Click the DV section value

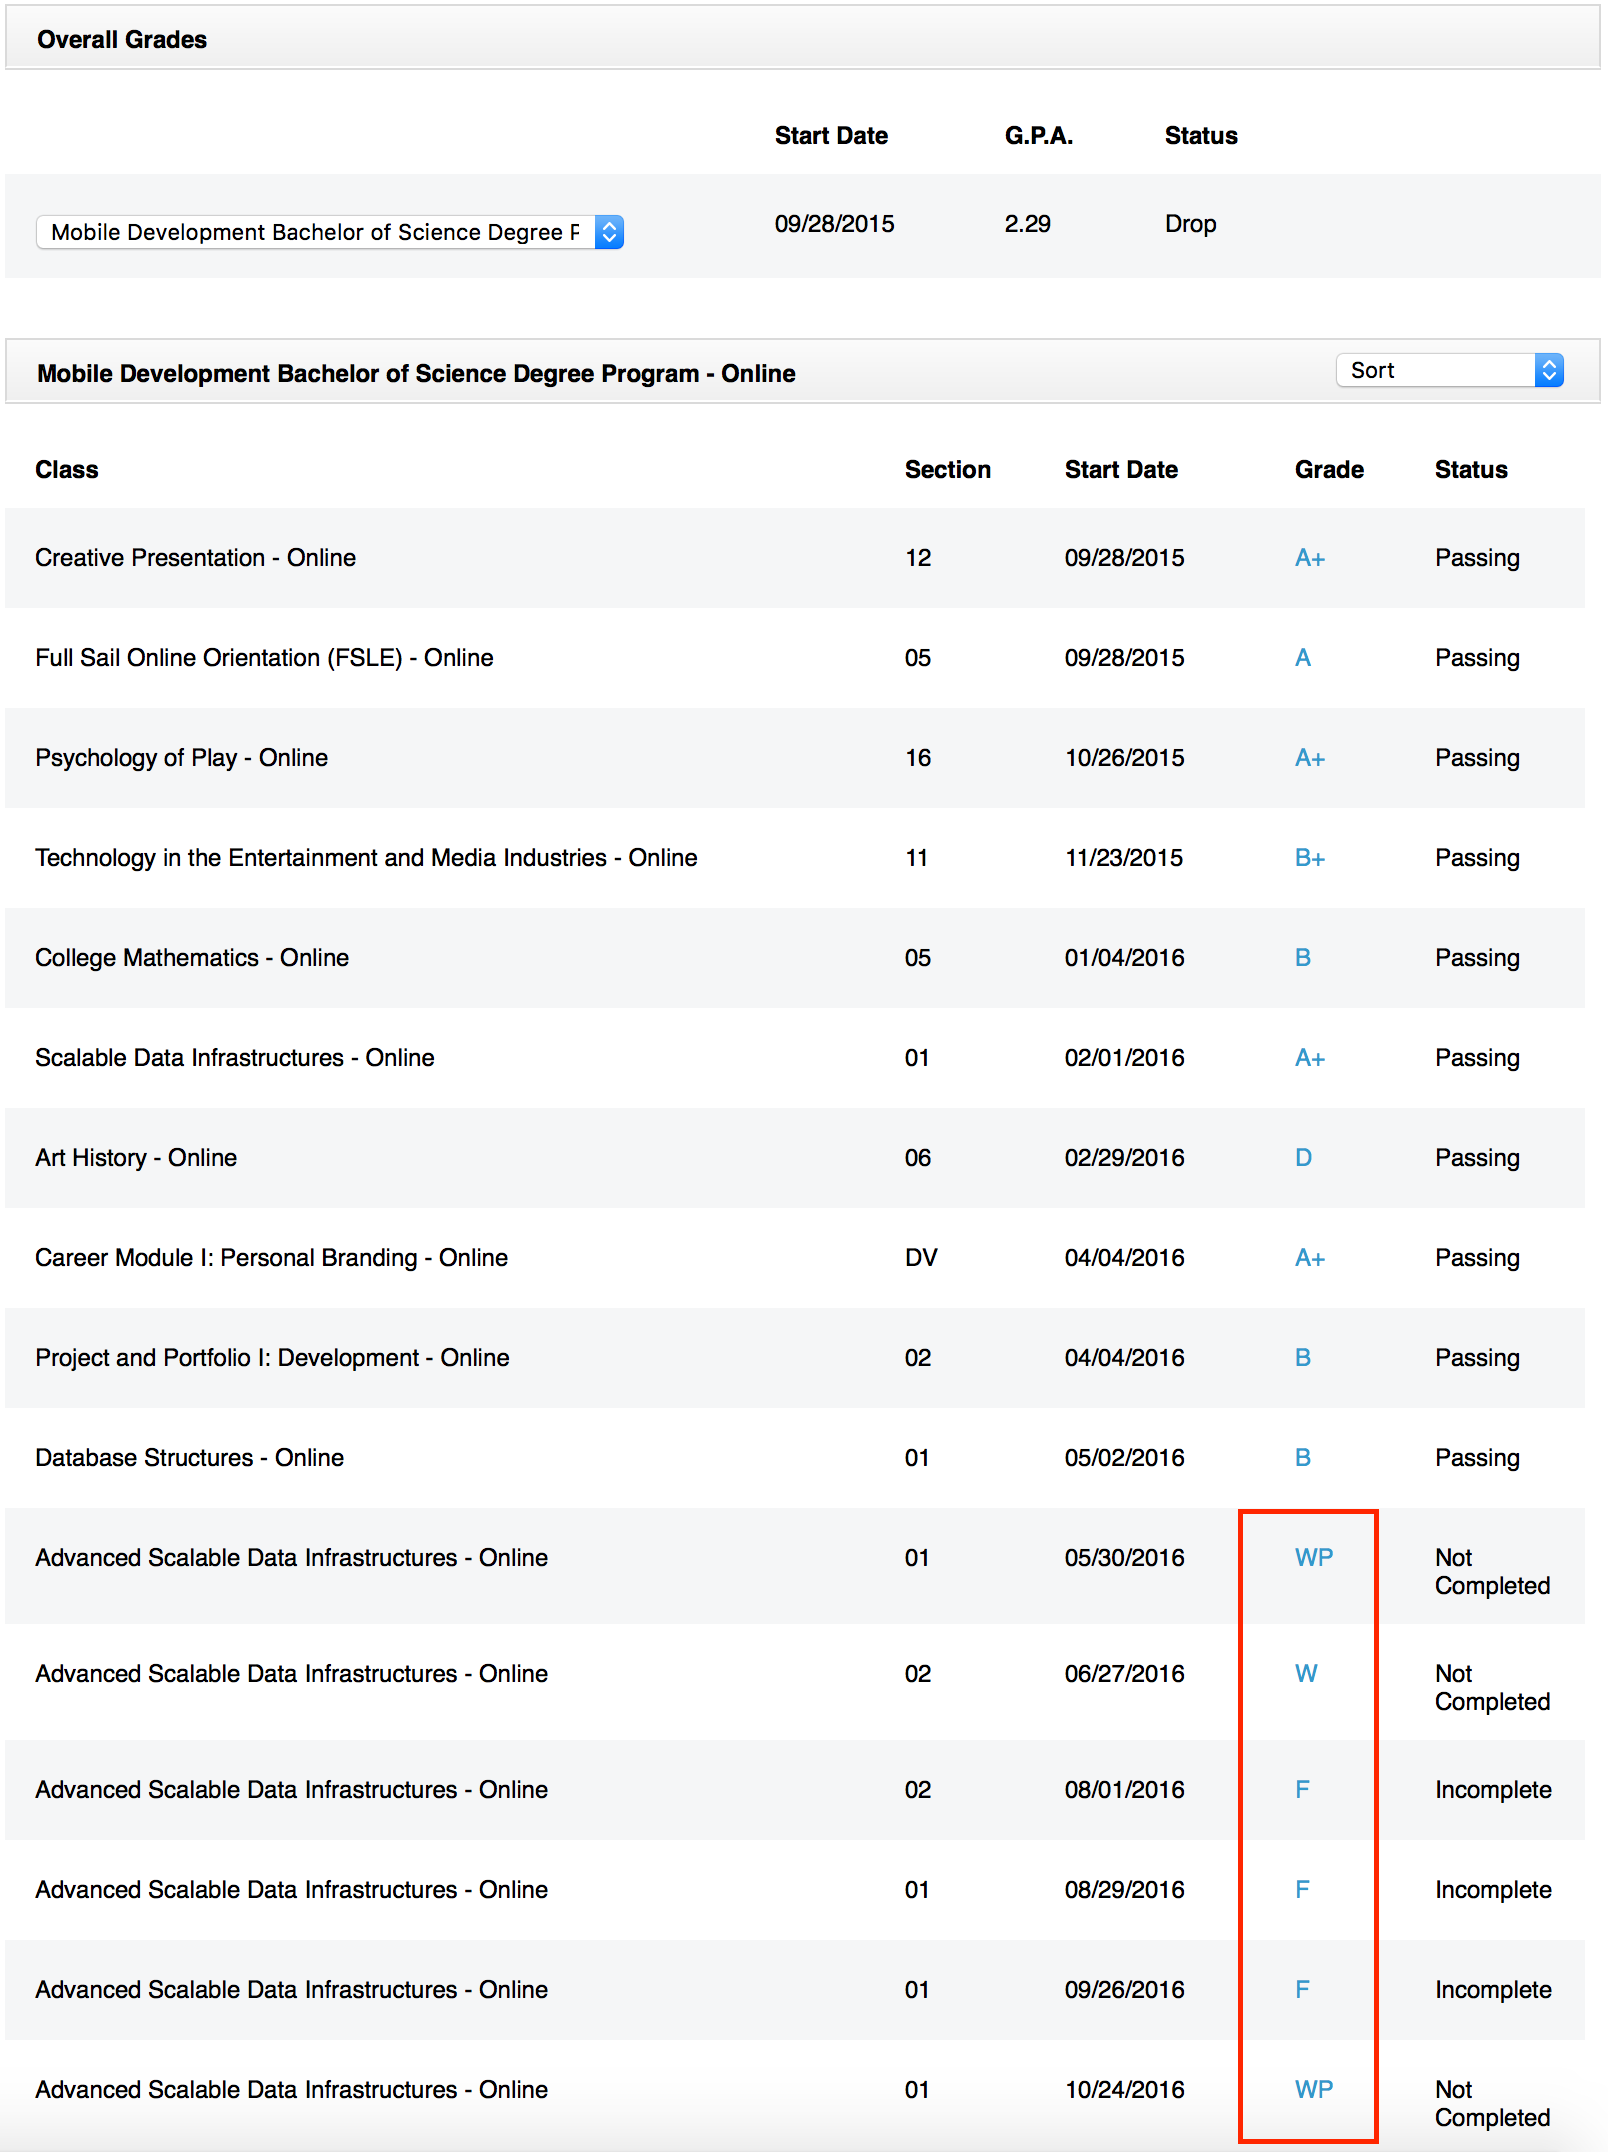click(x=921, y=1258)
